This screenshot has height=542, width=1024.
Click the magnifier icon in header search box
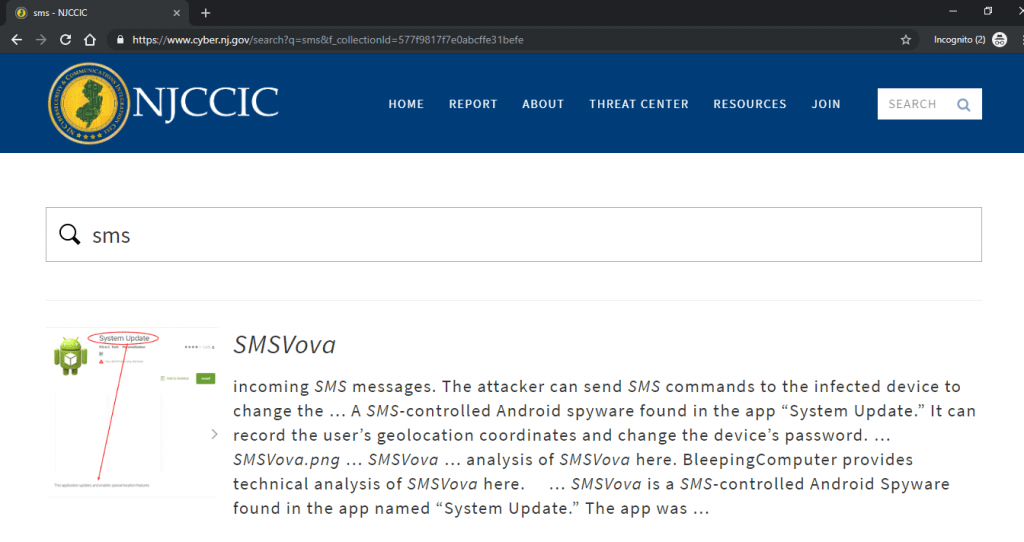click(963, 104)
